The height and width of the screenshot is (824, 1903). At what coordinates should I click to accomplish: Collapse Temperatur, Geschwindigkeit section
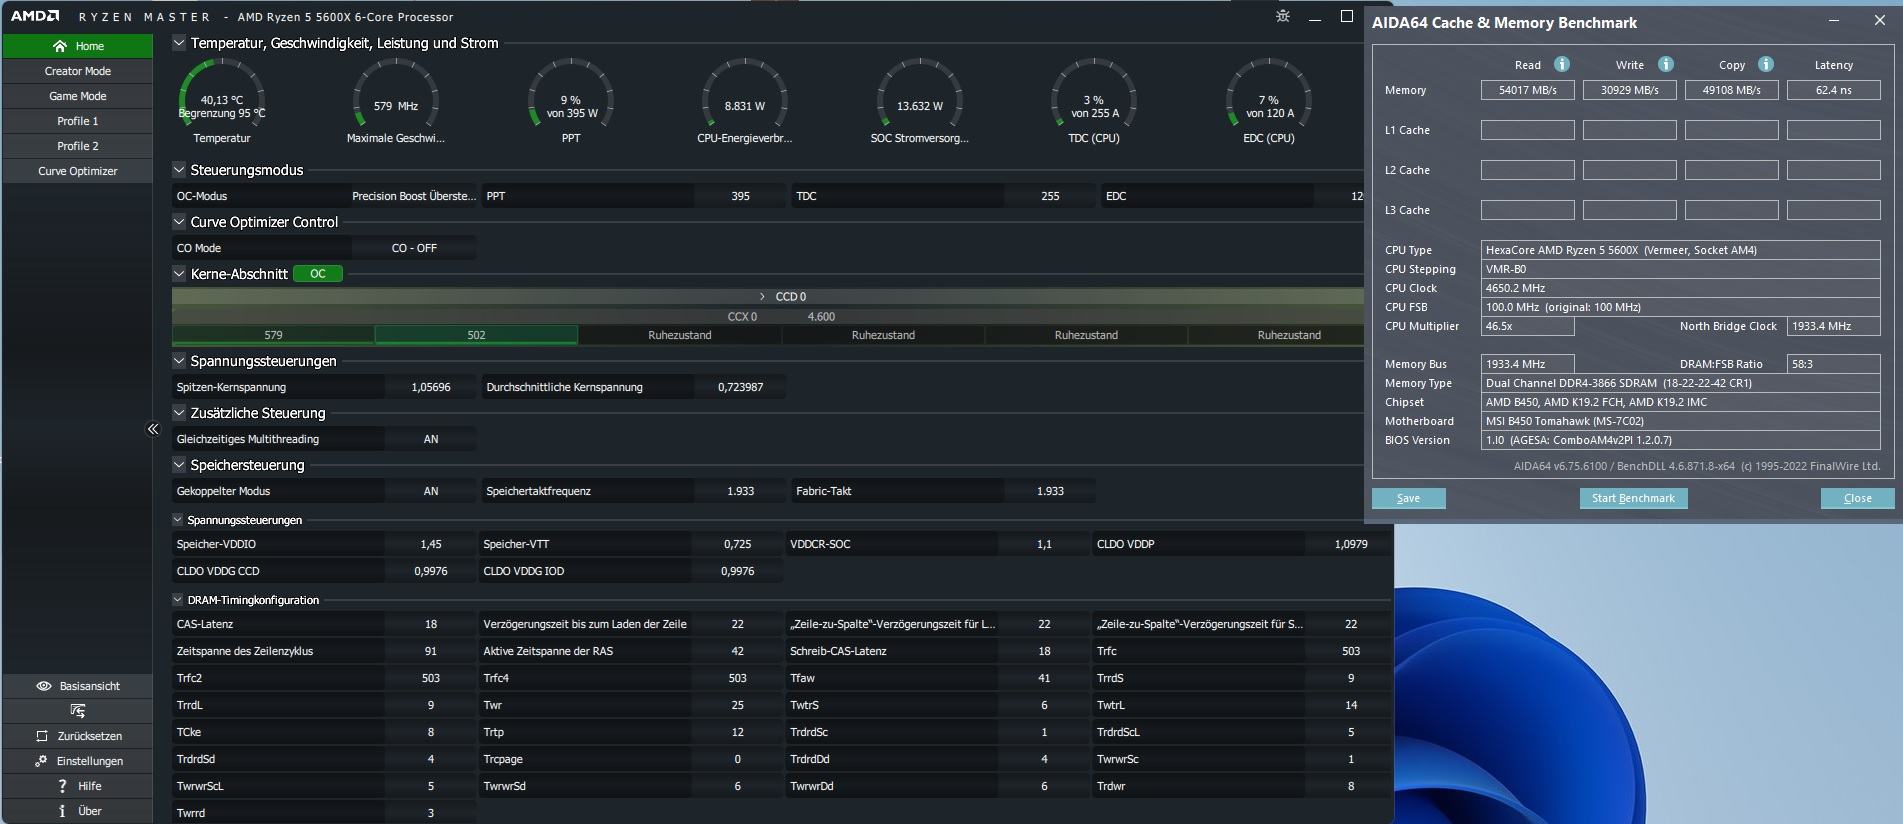tap(179, 43)
